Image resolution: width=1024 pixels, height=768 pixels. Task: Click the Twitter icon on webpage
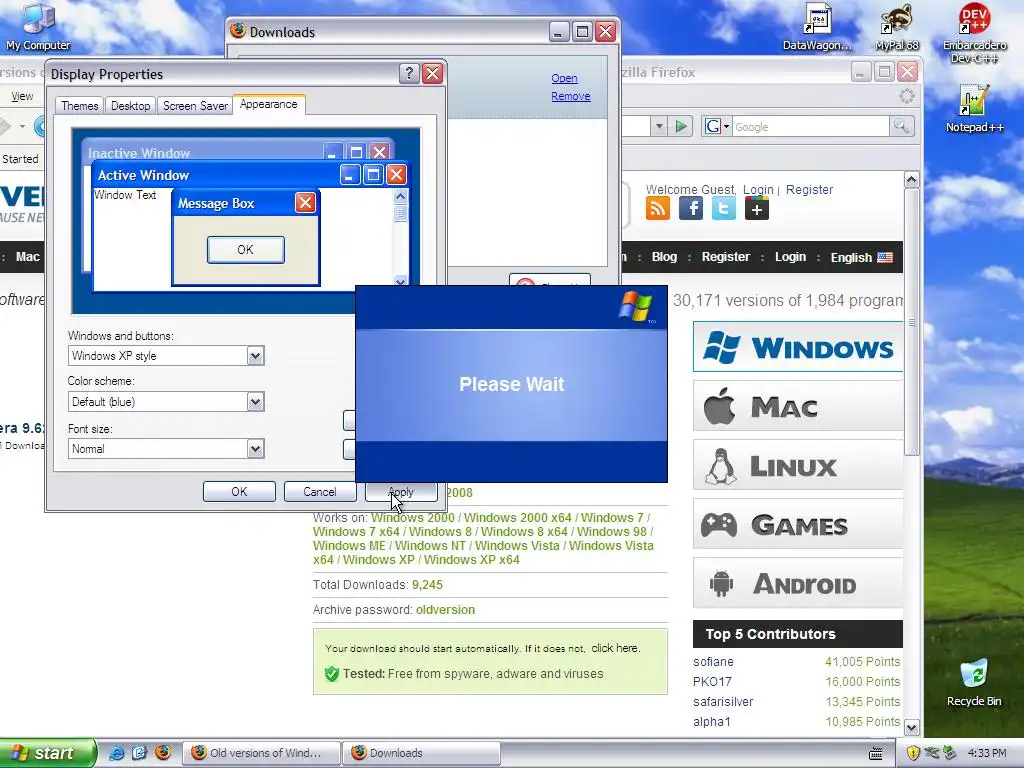724,209
